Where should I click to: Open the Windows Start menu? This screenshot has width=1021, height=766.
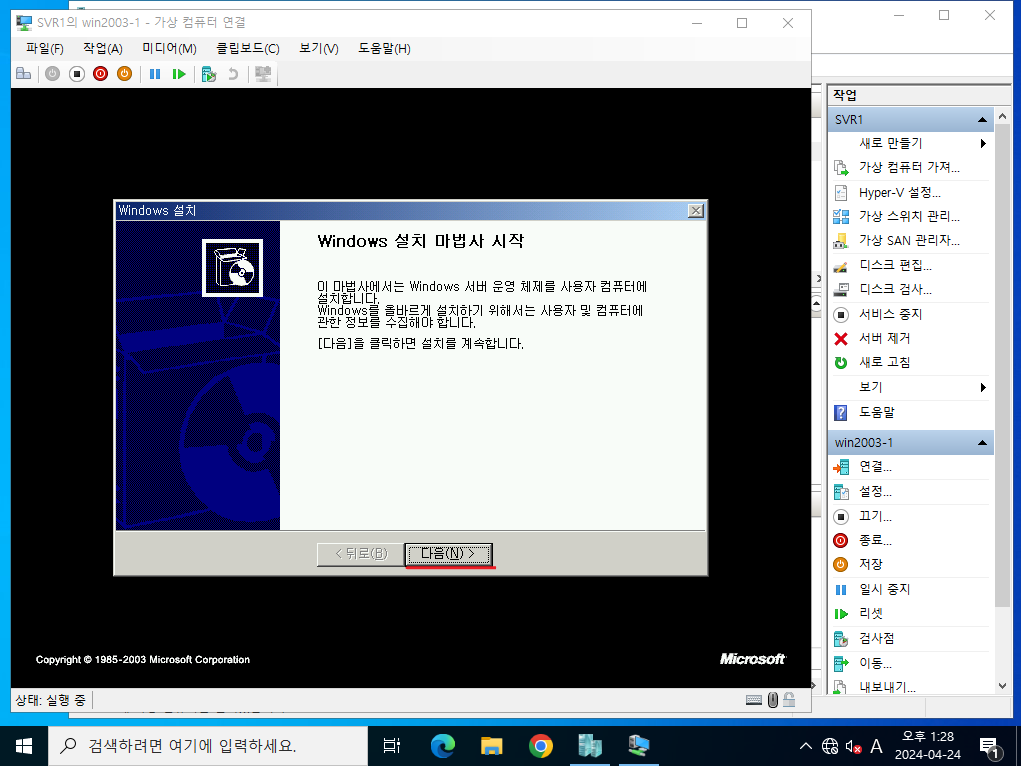[x=24, y=746]
